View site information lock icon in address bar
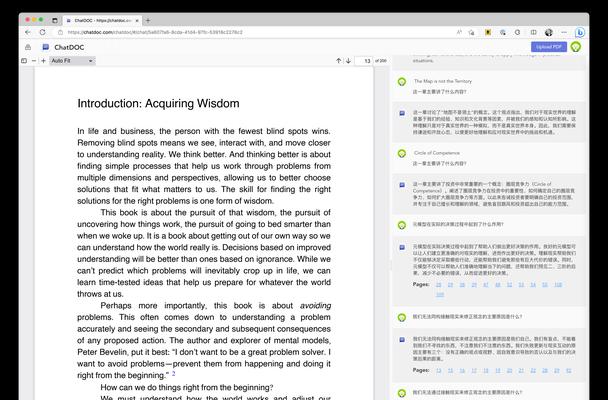The image size is (608, 400). click(60, 32)
